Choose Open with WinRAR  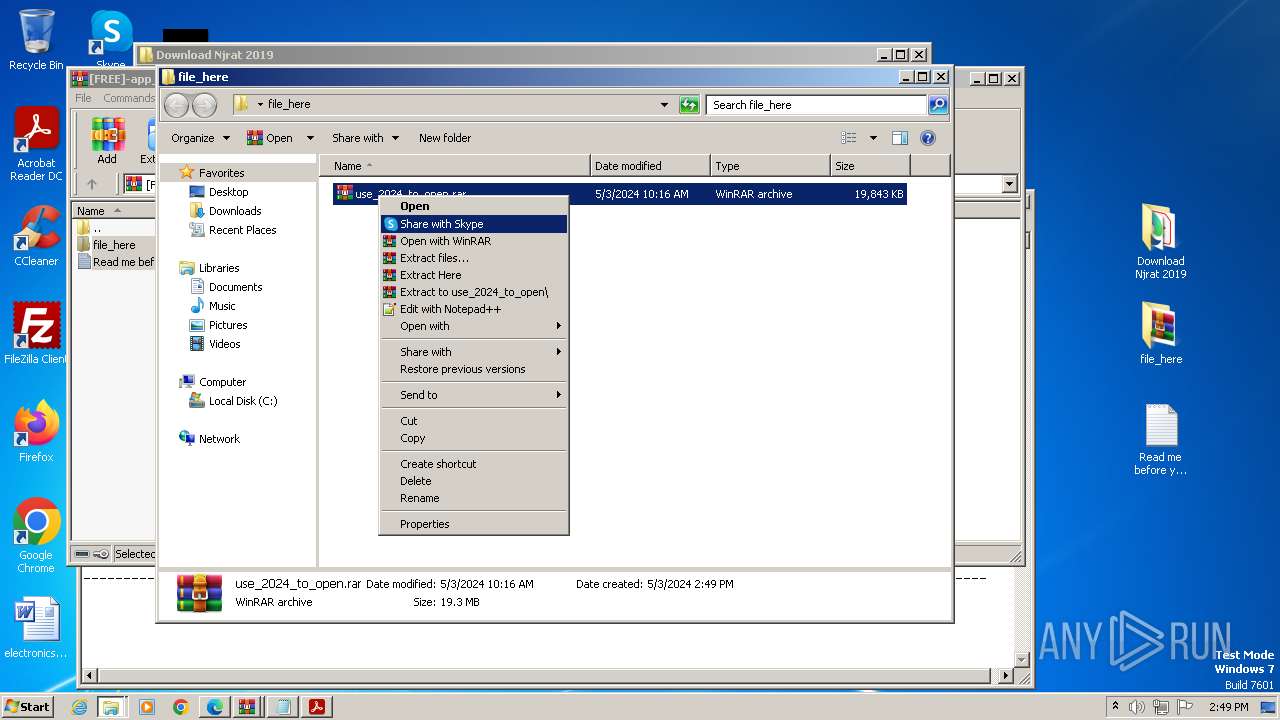click(x=474, y=241)
